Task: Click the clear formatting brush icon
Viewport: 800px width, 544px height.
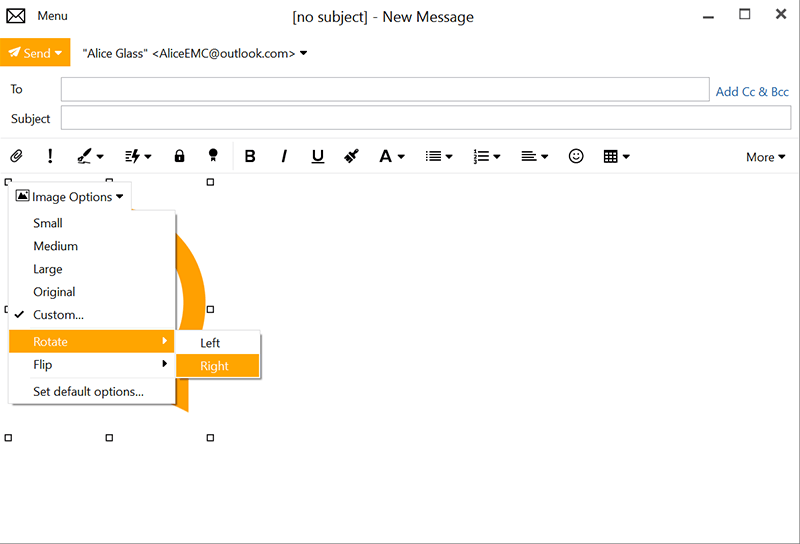Action: pos(352,156)
